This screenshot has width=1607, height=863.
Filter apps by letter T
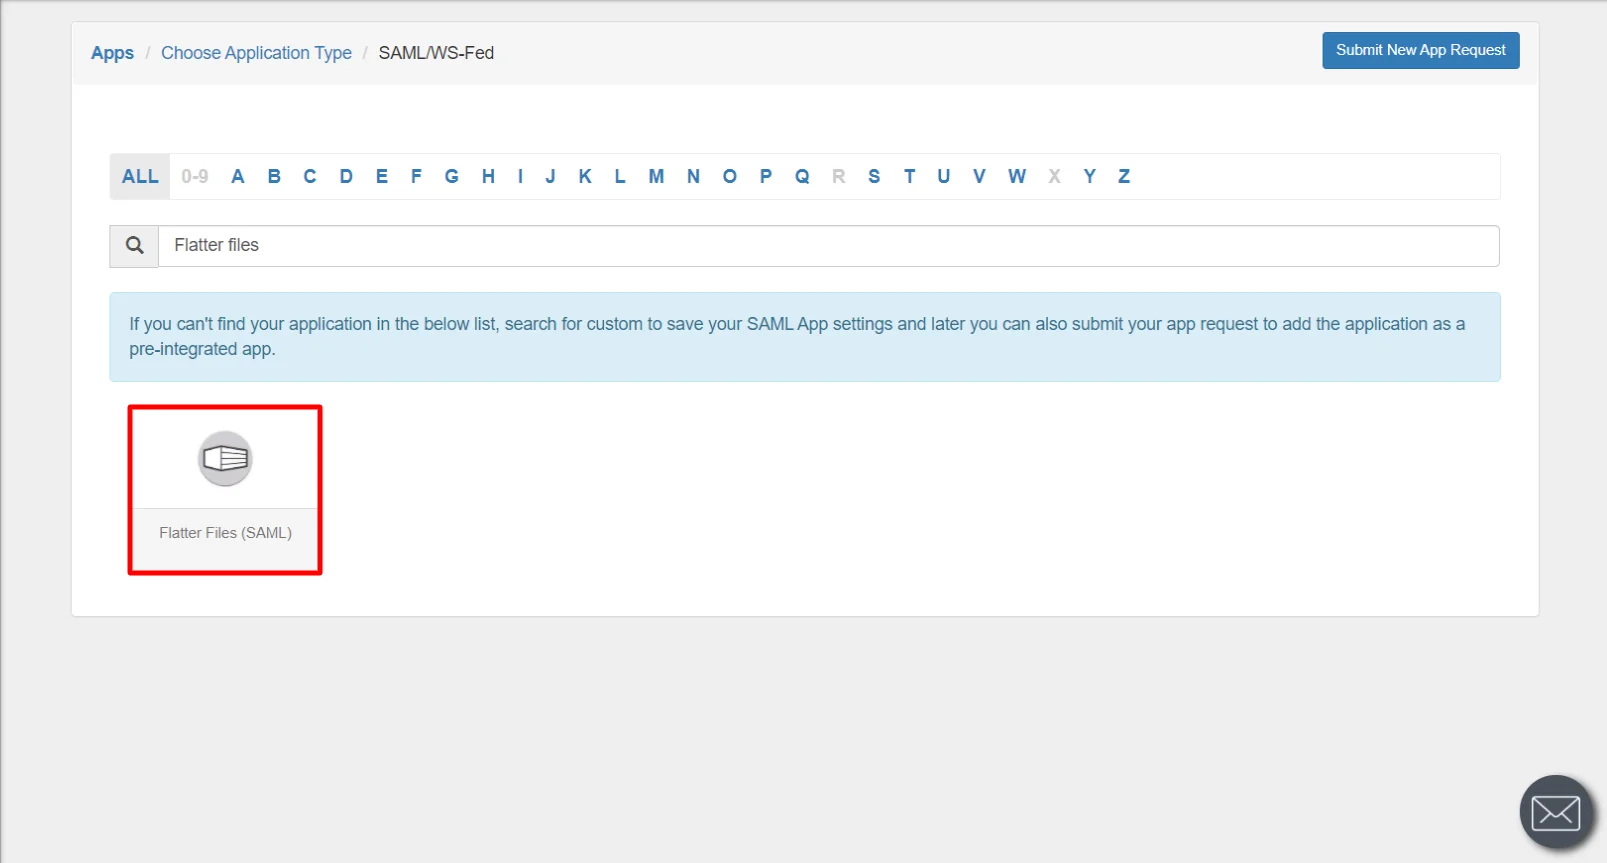(x=909, y=176)
